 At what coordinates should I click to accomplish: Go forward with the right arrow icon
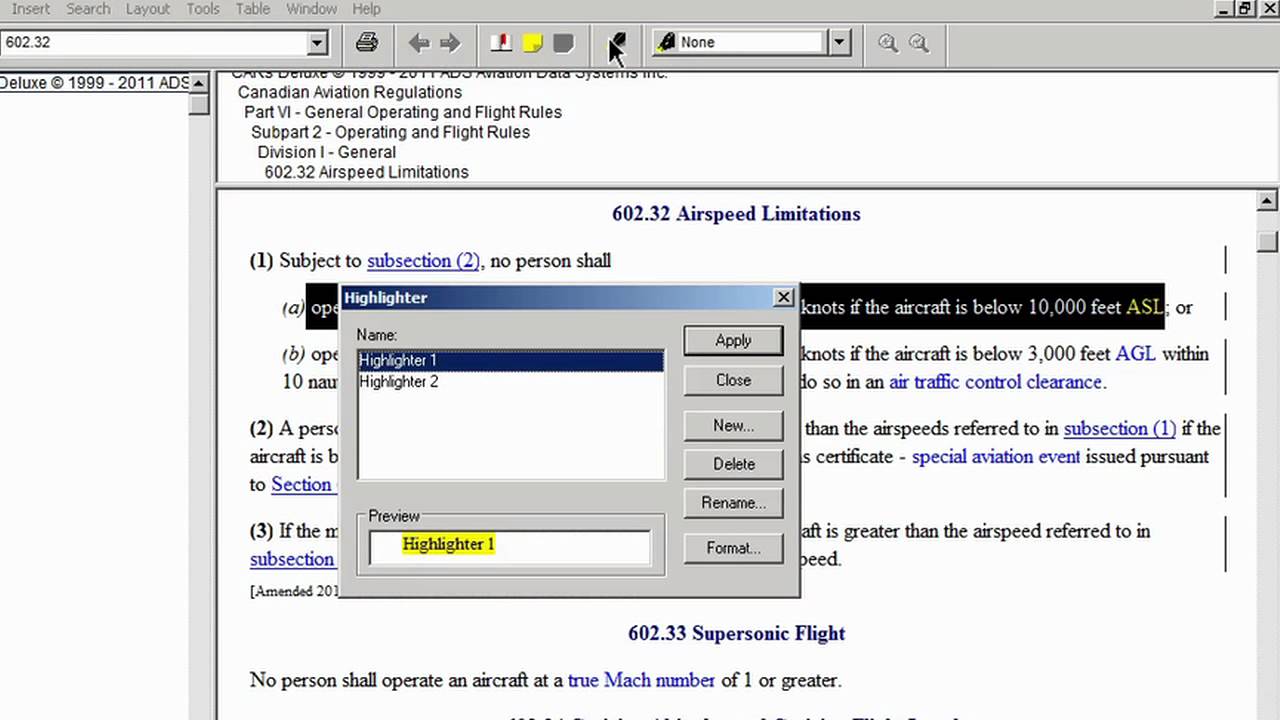(450, 42)
